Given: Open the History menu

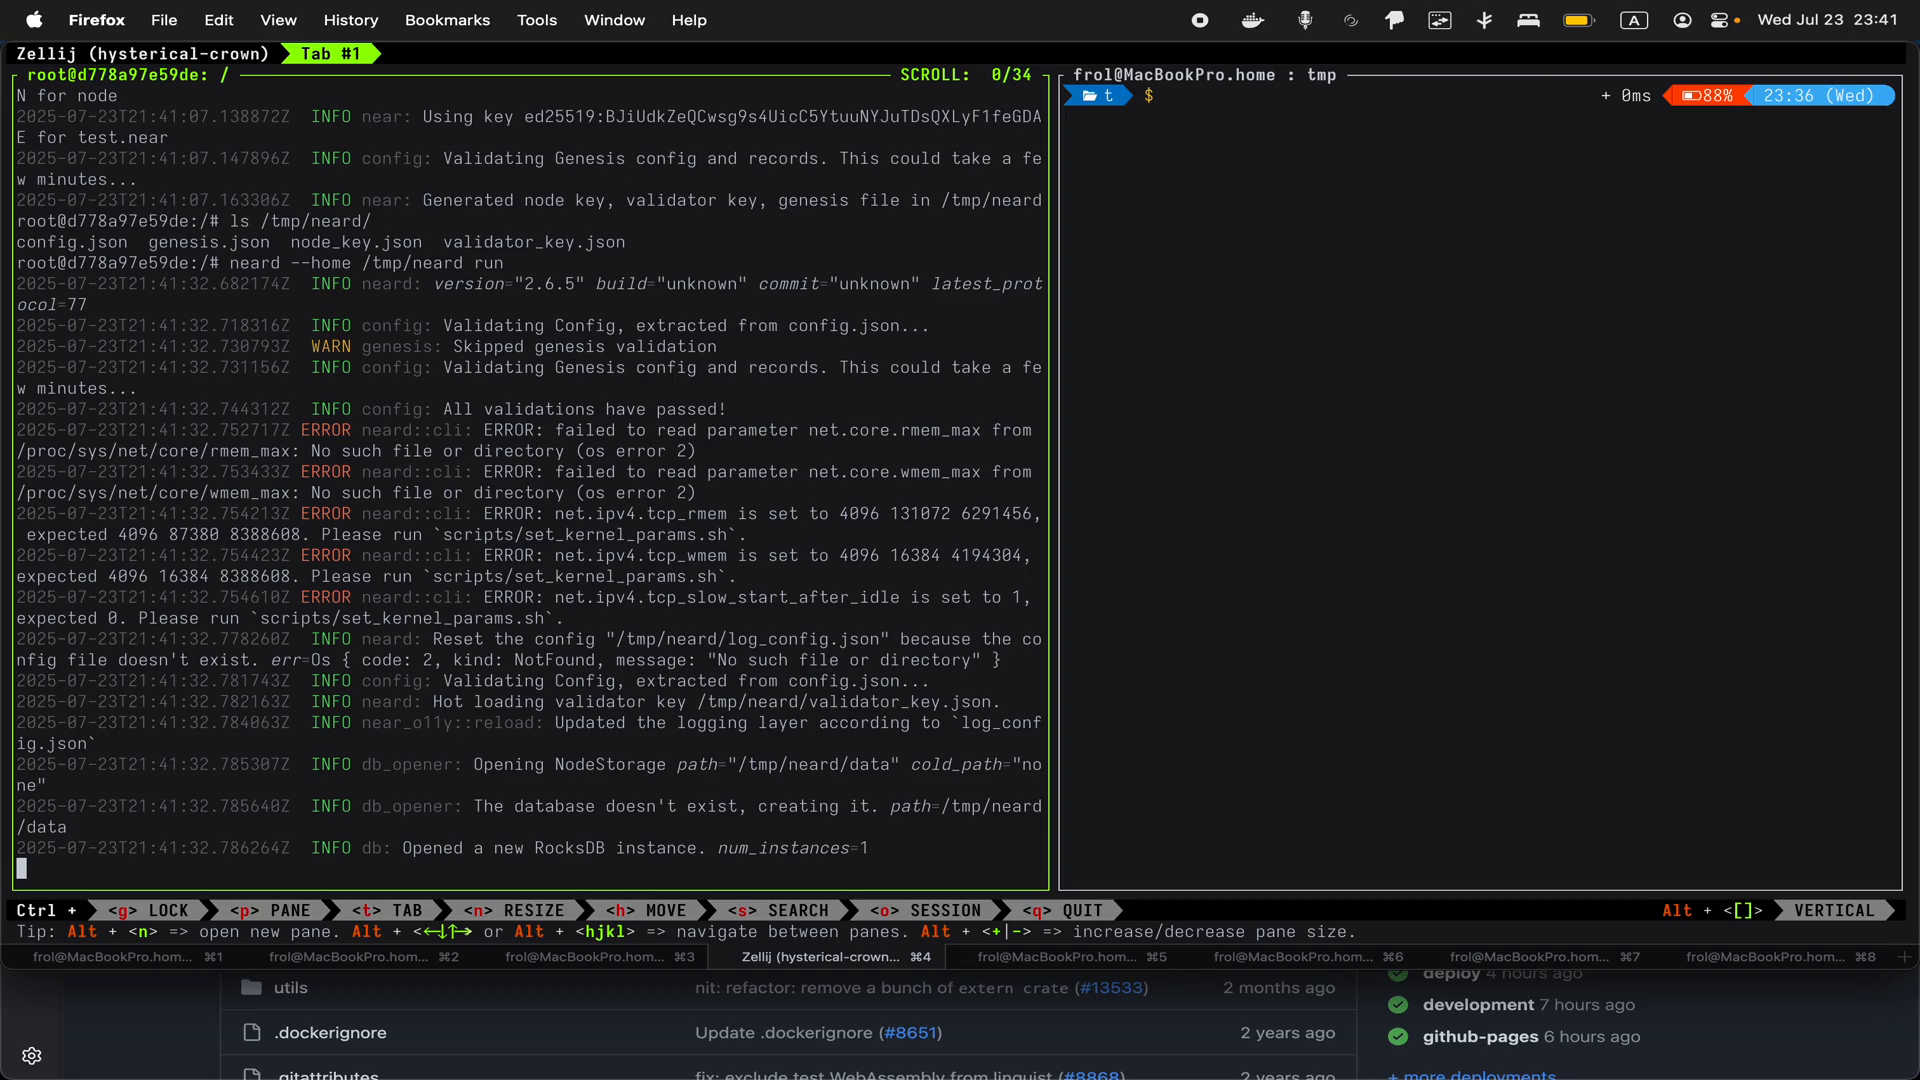Looking at the screenshot, I should tap(351, 20).
